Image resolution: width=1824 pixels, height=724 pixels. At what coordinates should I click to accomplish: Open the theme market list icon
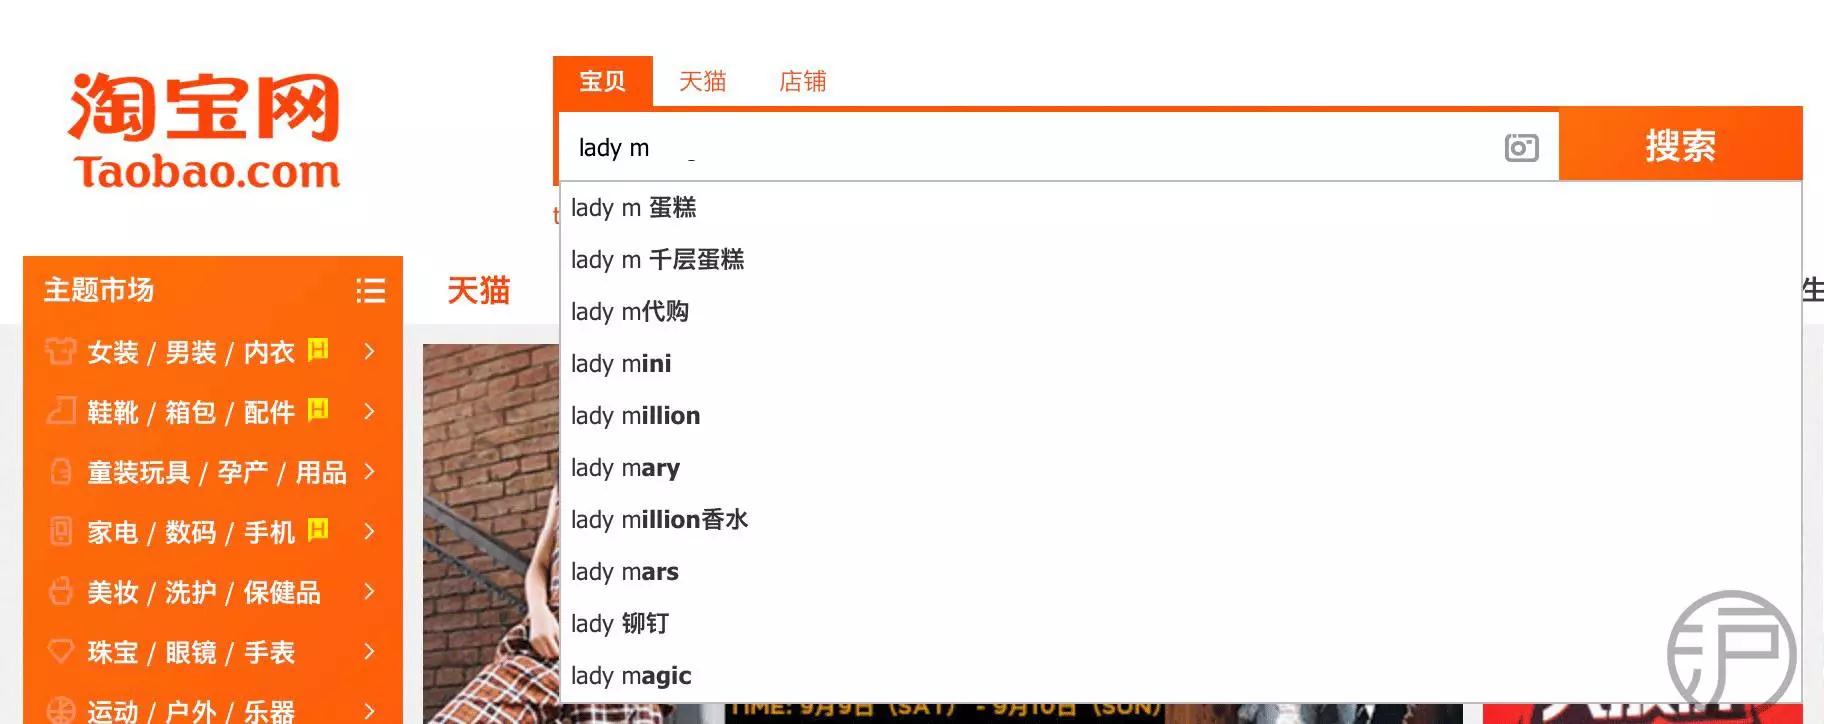pos(371,290)
